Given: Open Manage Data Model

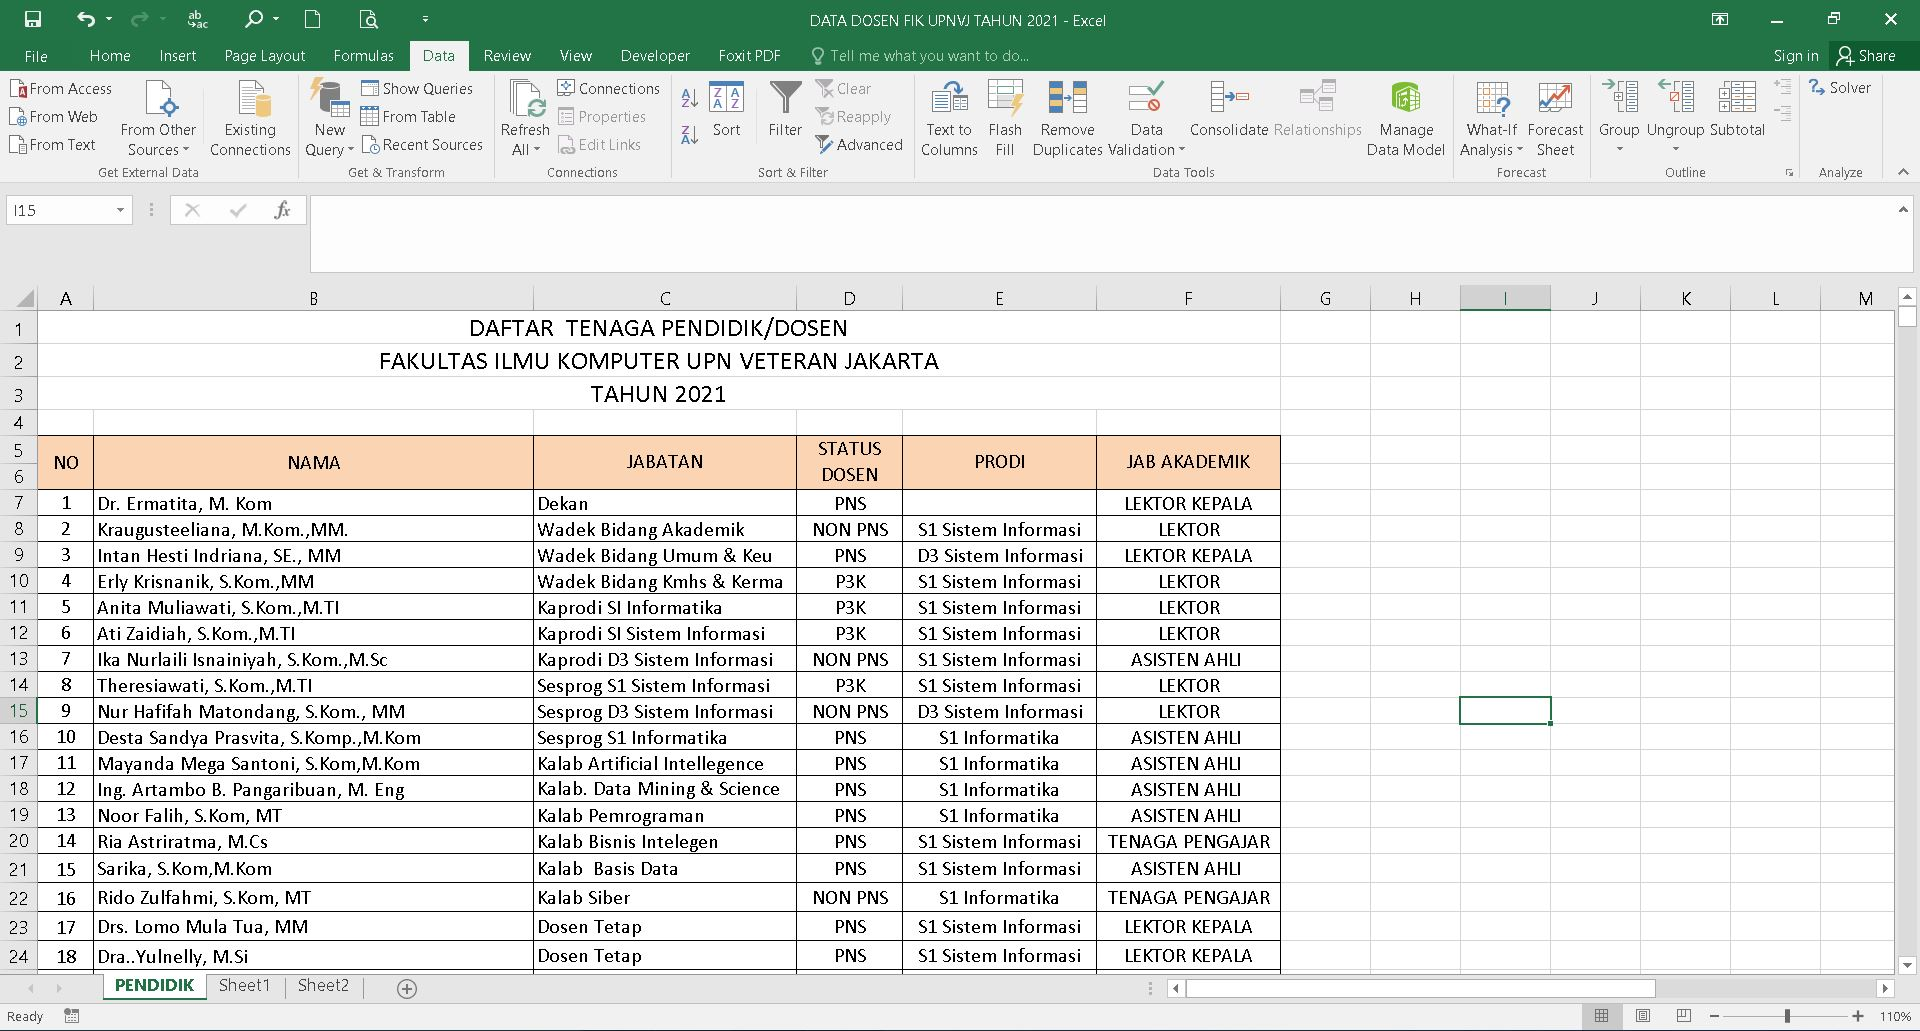Looking at the screenshot, I should [x=1406, y=119].
